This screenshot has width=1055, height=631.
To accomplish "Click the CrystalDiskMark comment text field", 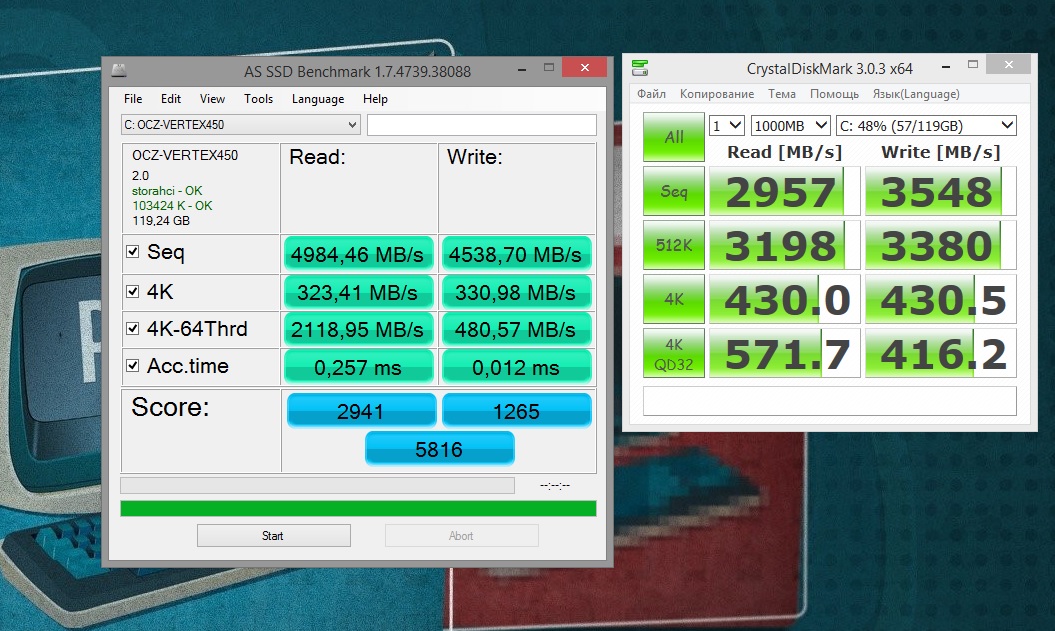I will click(829, 401).
